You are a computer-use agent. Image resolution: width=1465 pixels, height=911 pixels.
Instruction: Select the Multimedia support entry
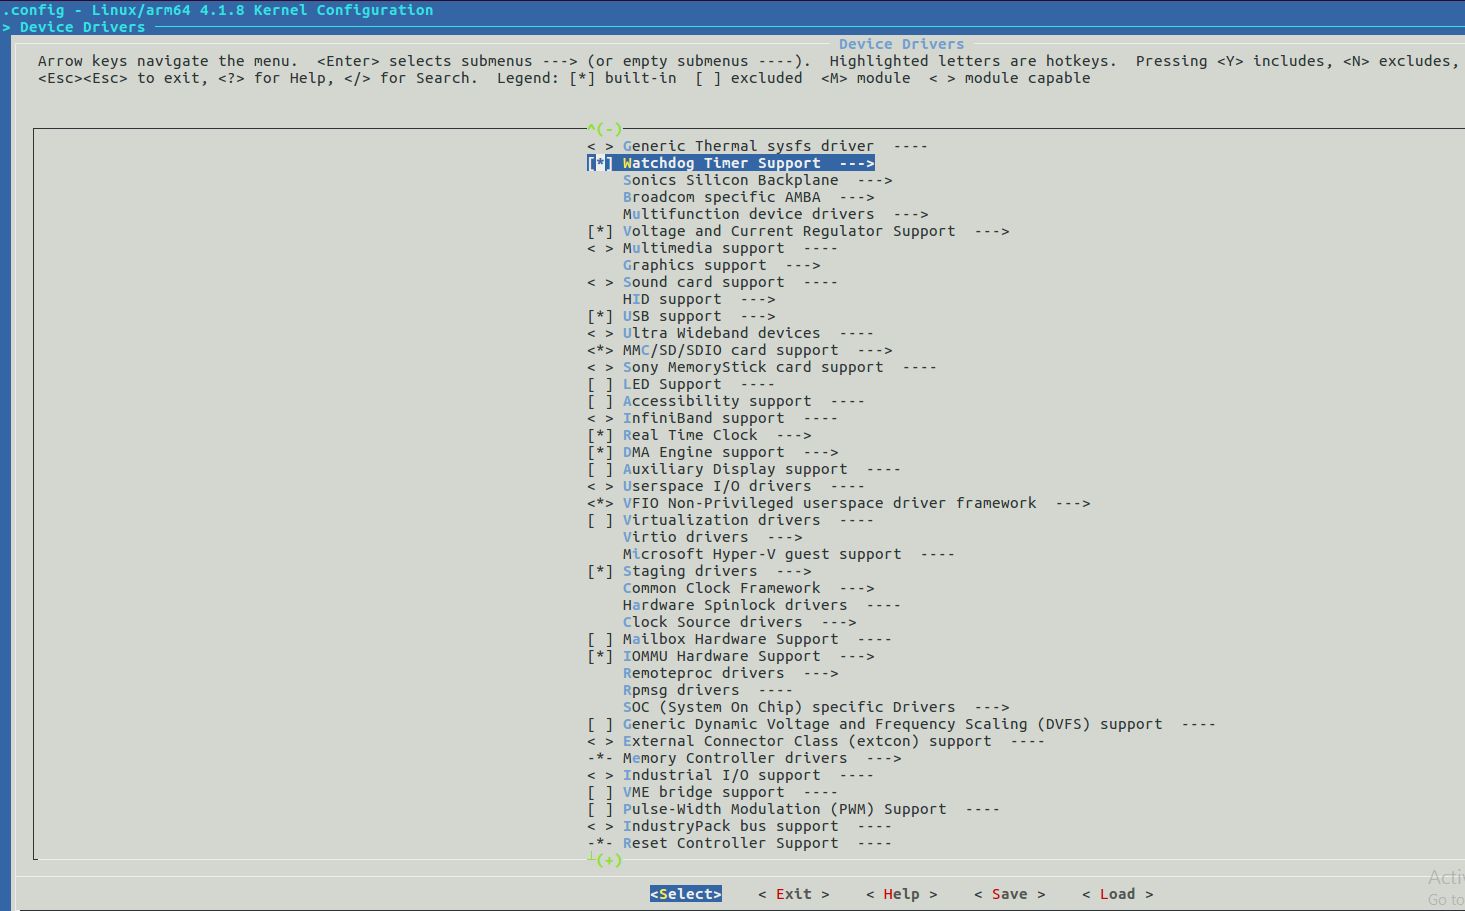704,247
